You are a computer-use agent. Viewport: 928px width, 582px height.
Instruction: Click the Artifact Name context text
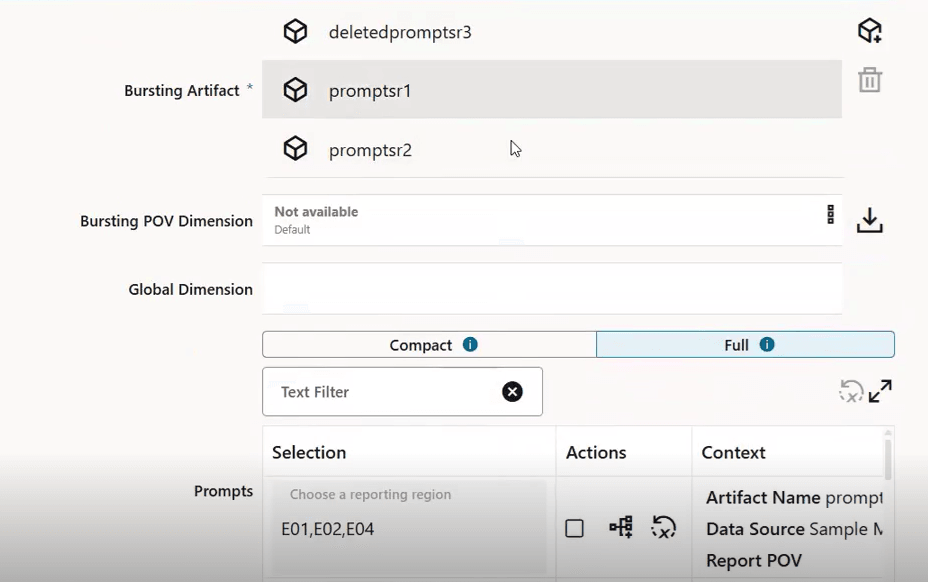point(794,497)
